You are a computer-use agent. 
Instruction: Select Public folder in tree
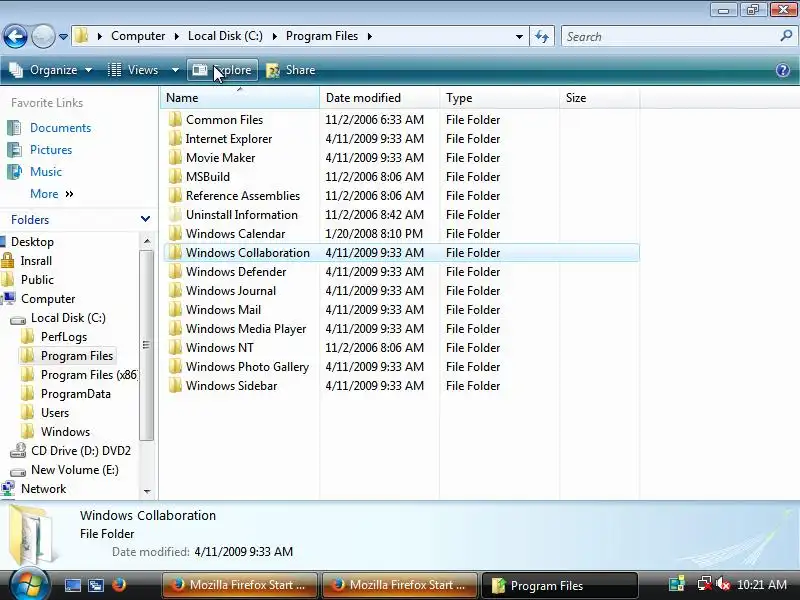37,280
